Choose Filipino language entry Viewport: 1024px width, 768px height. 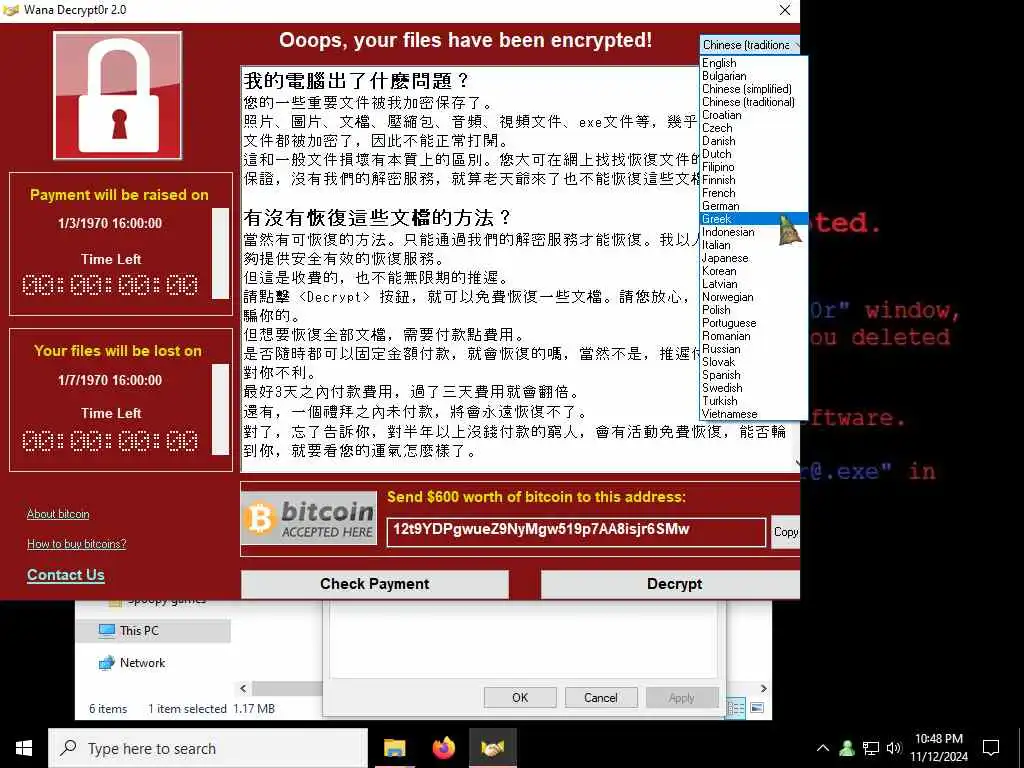[x=754, y=167]
